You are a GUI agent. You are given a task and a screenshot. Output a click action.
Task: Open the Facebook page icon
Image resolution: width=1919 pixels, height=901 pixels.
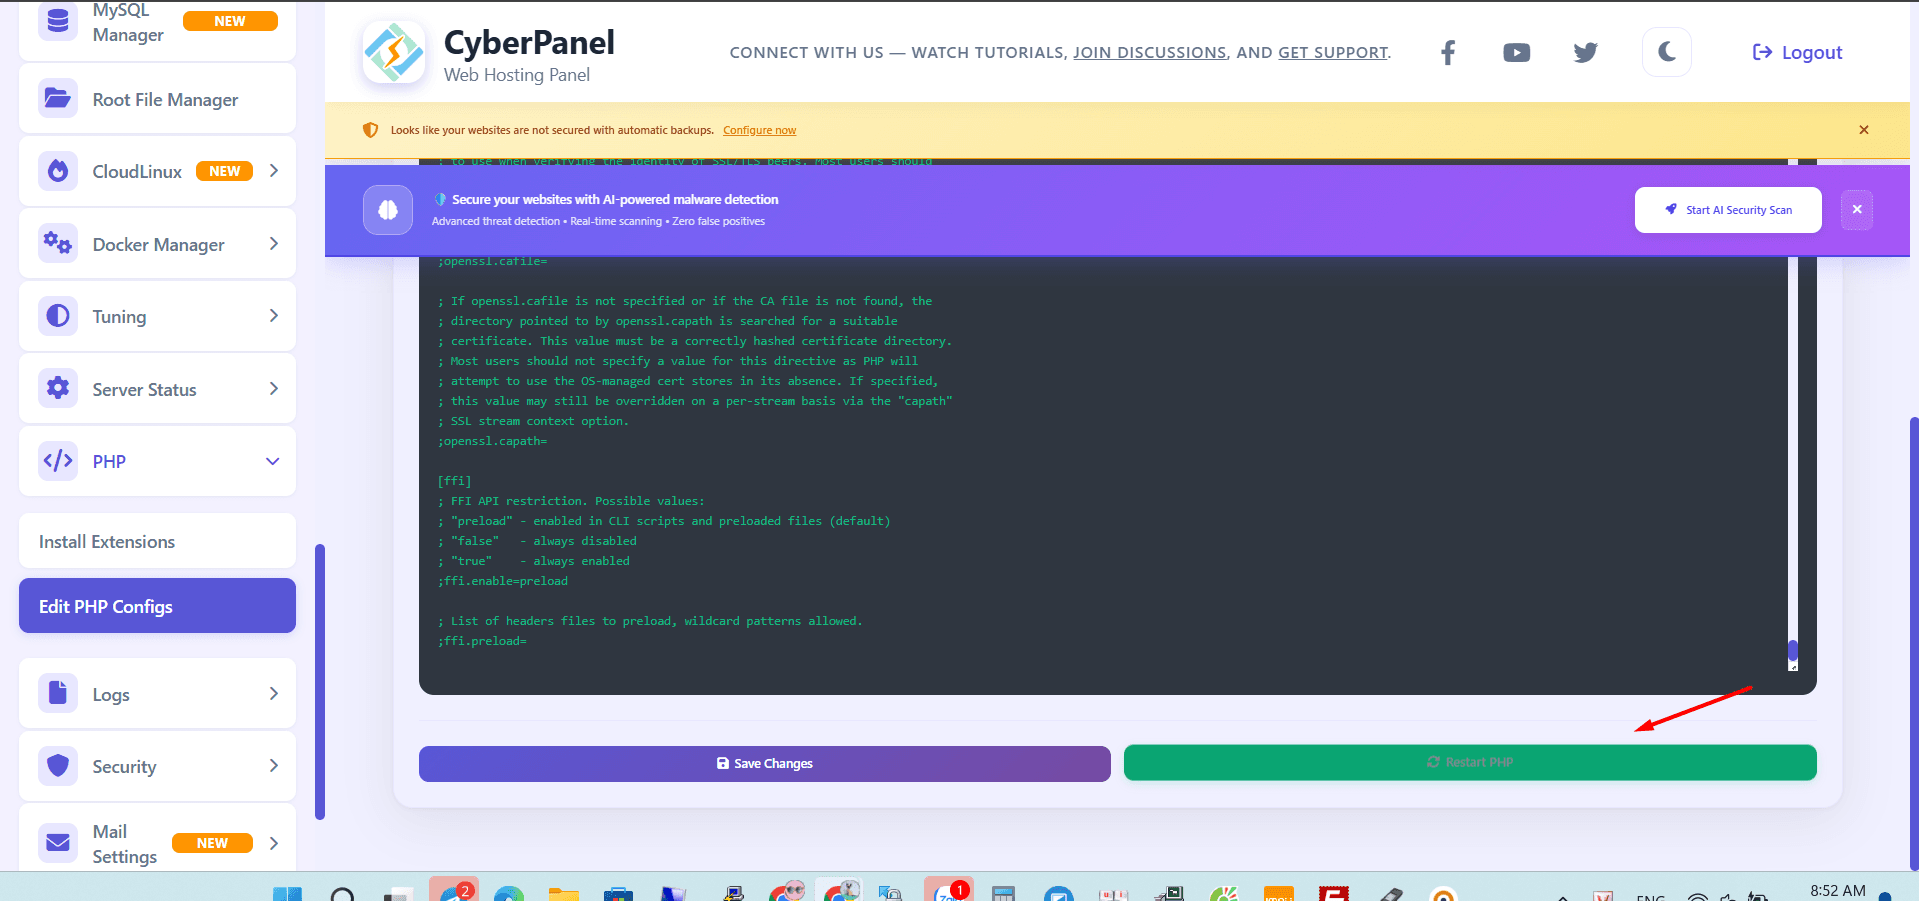(x=1447, y=53)
